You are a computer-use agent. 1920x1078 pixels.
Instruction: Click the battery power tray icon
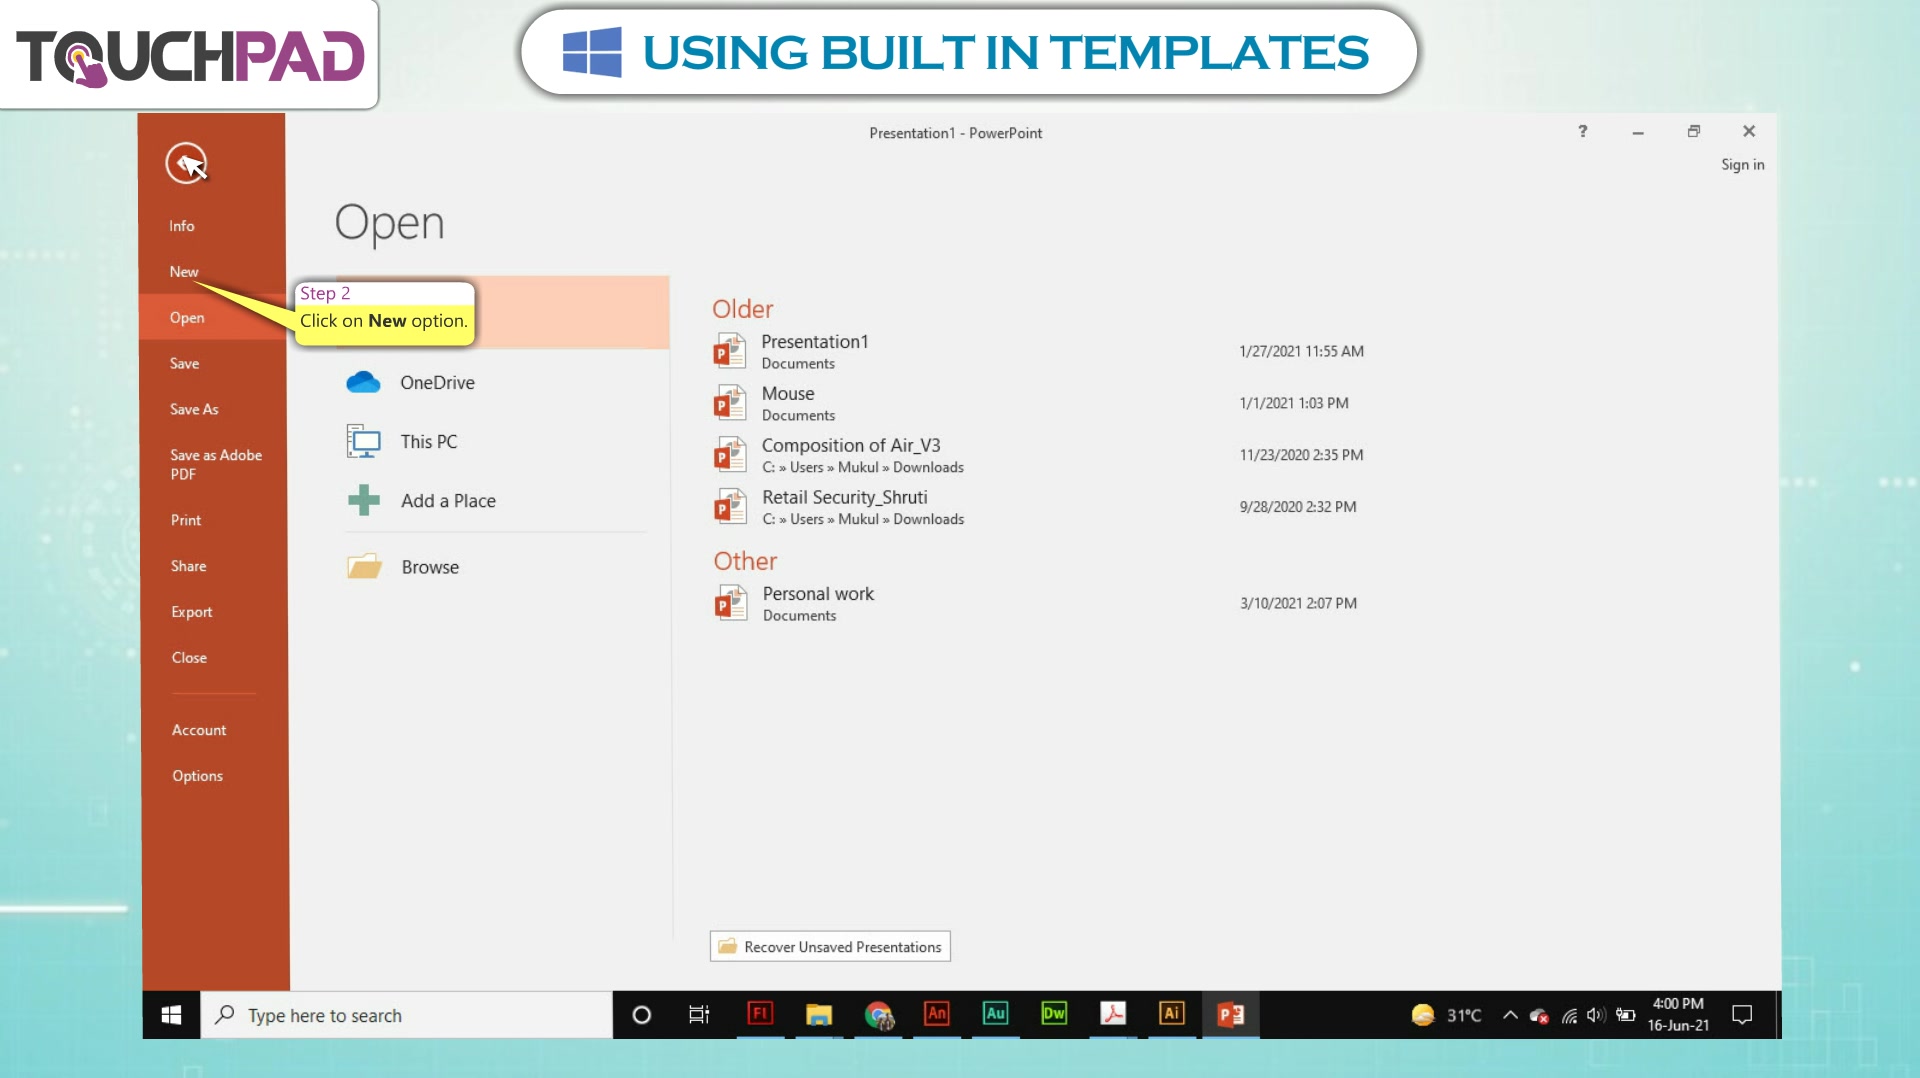click(x=1626, y=1015)
